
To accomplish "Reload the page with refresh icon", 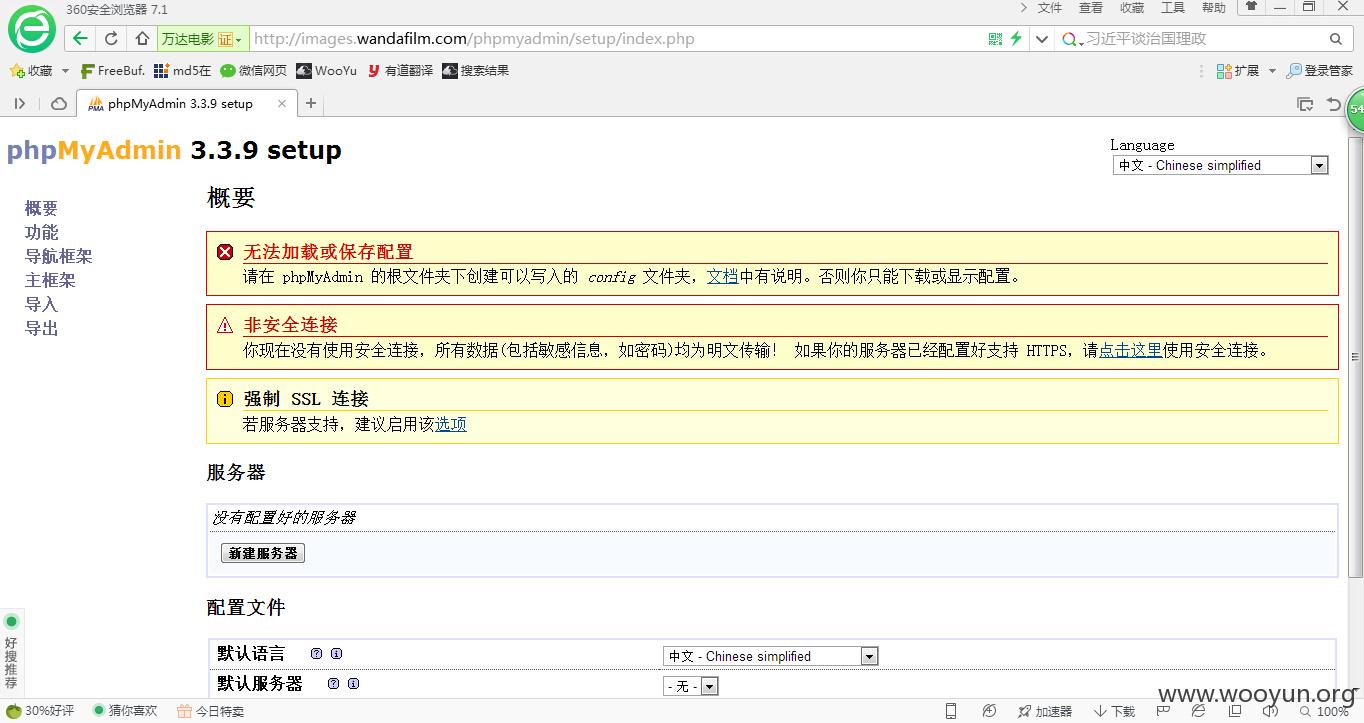I will click(111, 39).
